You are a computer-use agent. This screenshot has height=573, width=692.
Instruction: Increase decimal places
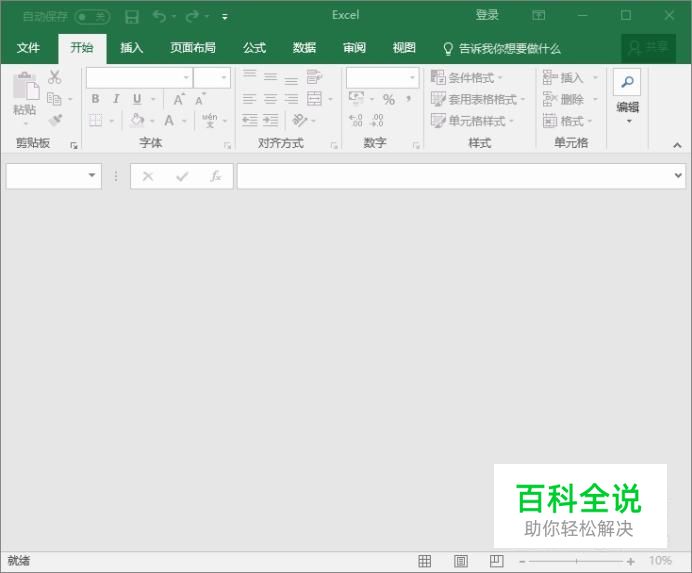(x=355, y=120)
